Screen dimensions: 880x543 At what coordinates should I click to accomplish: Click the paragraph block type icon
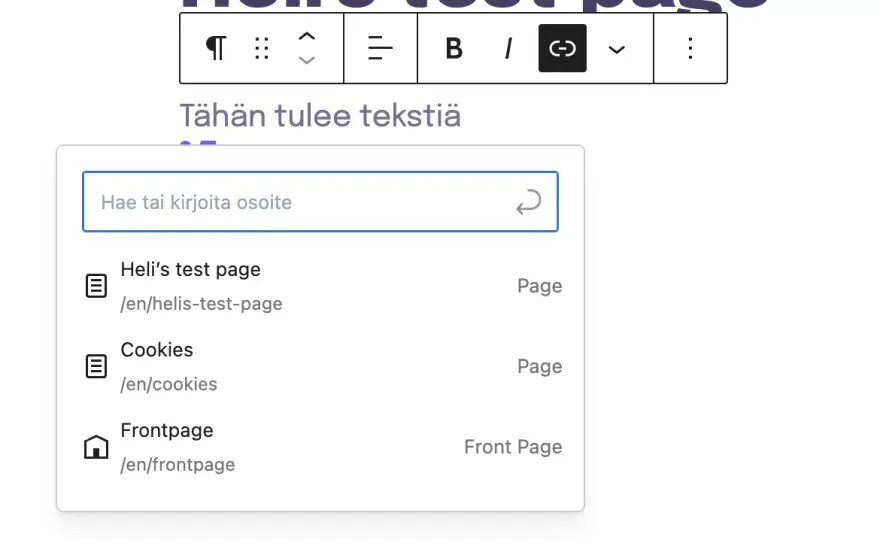coord(215,48)
